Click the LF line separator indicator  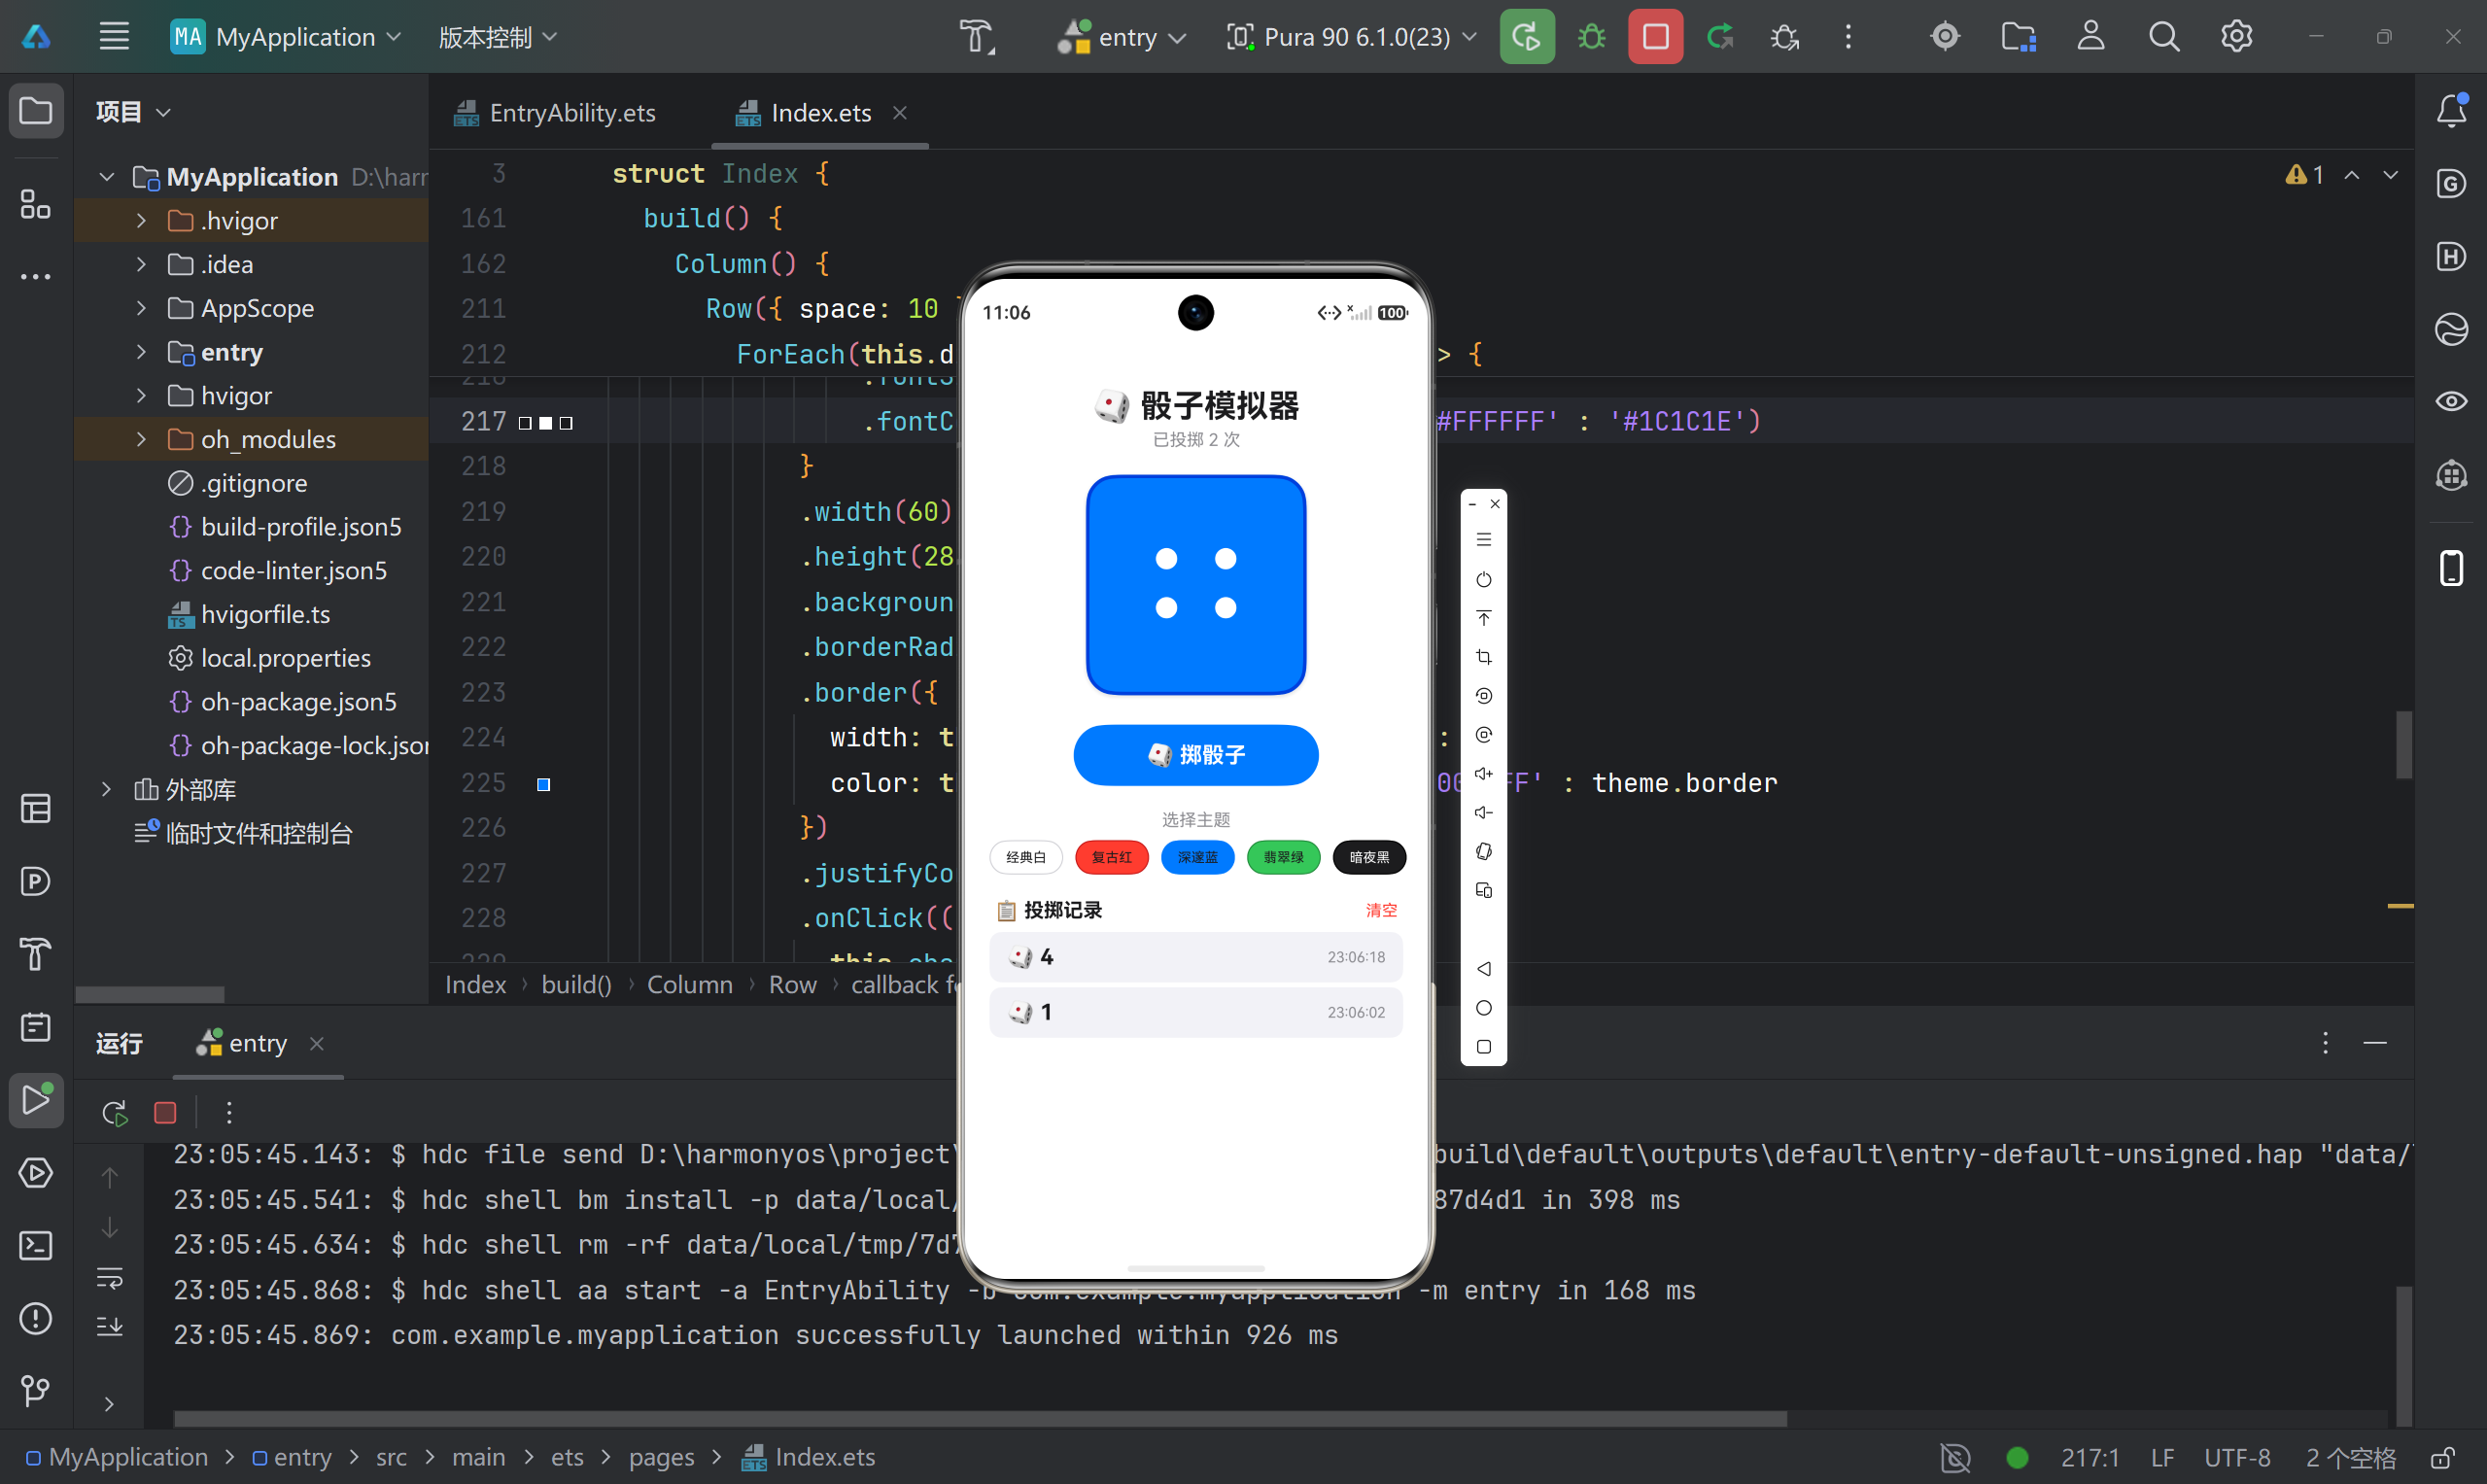point(2162,1458)
